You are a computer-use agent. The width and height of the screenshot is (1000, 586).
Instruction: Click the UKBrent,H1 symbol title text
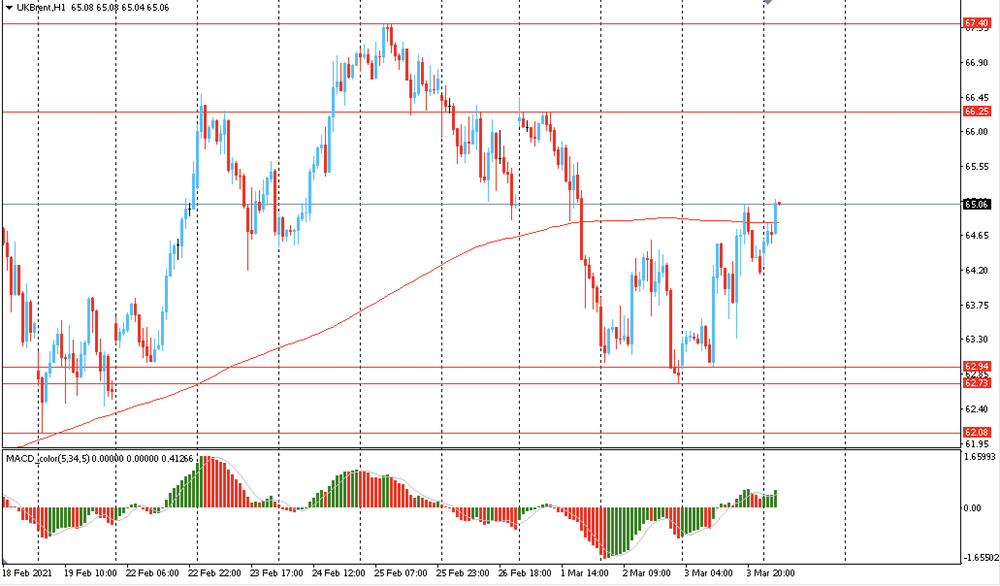pos(41,8)
